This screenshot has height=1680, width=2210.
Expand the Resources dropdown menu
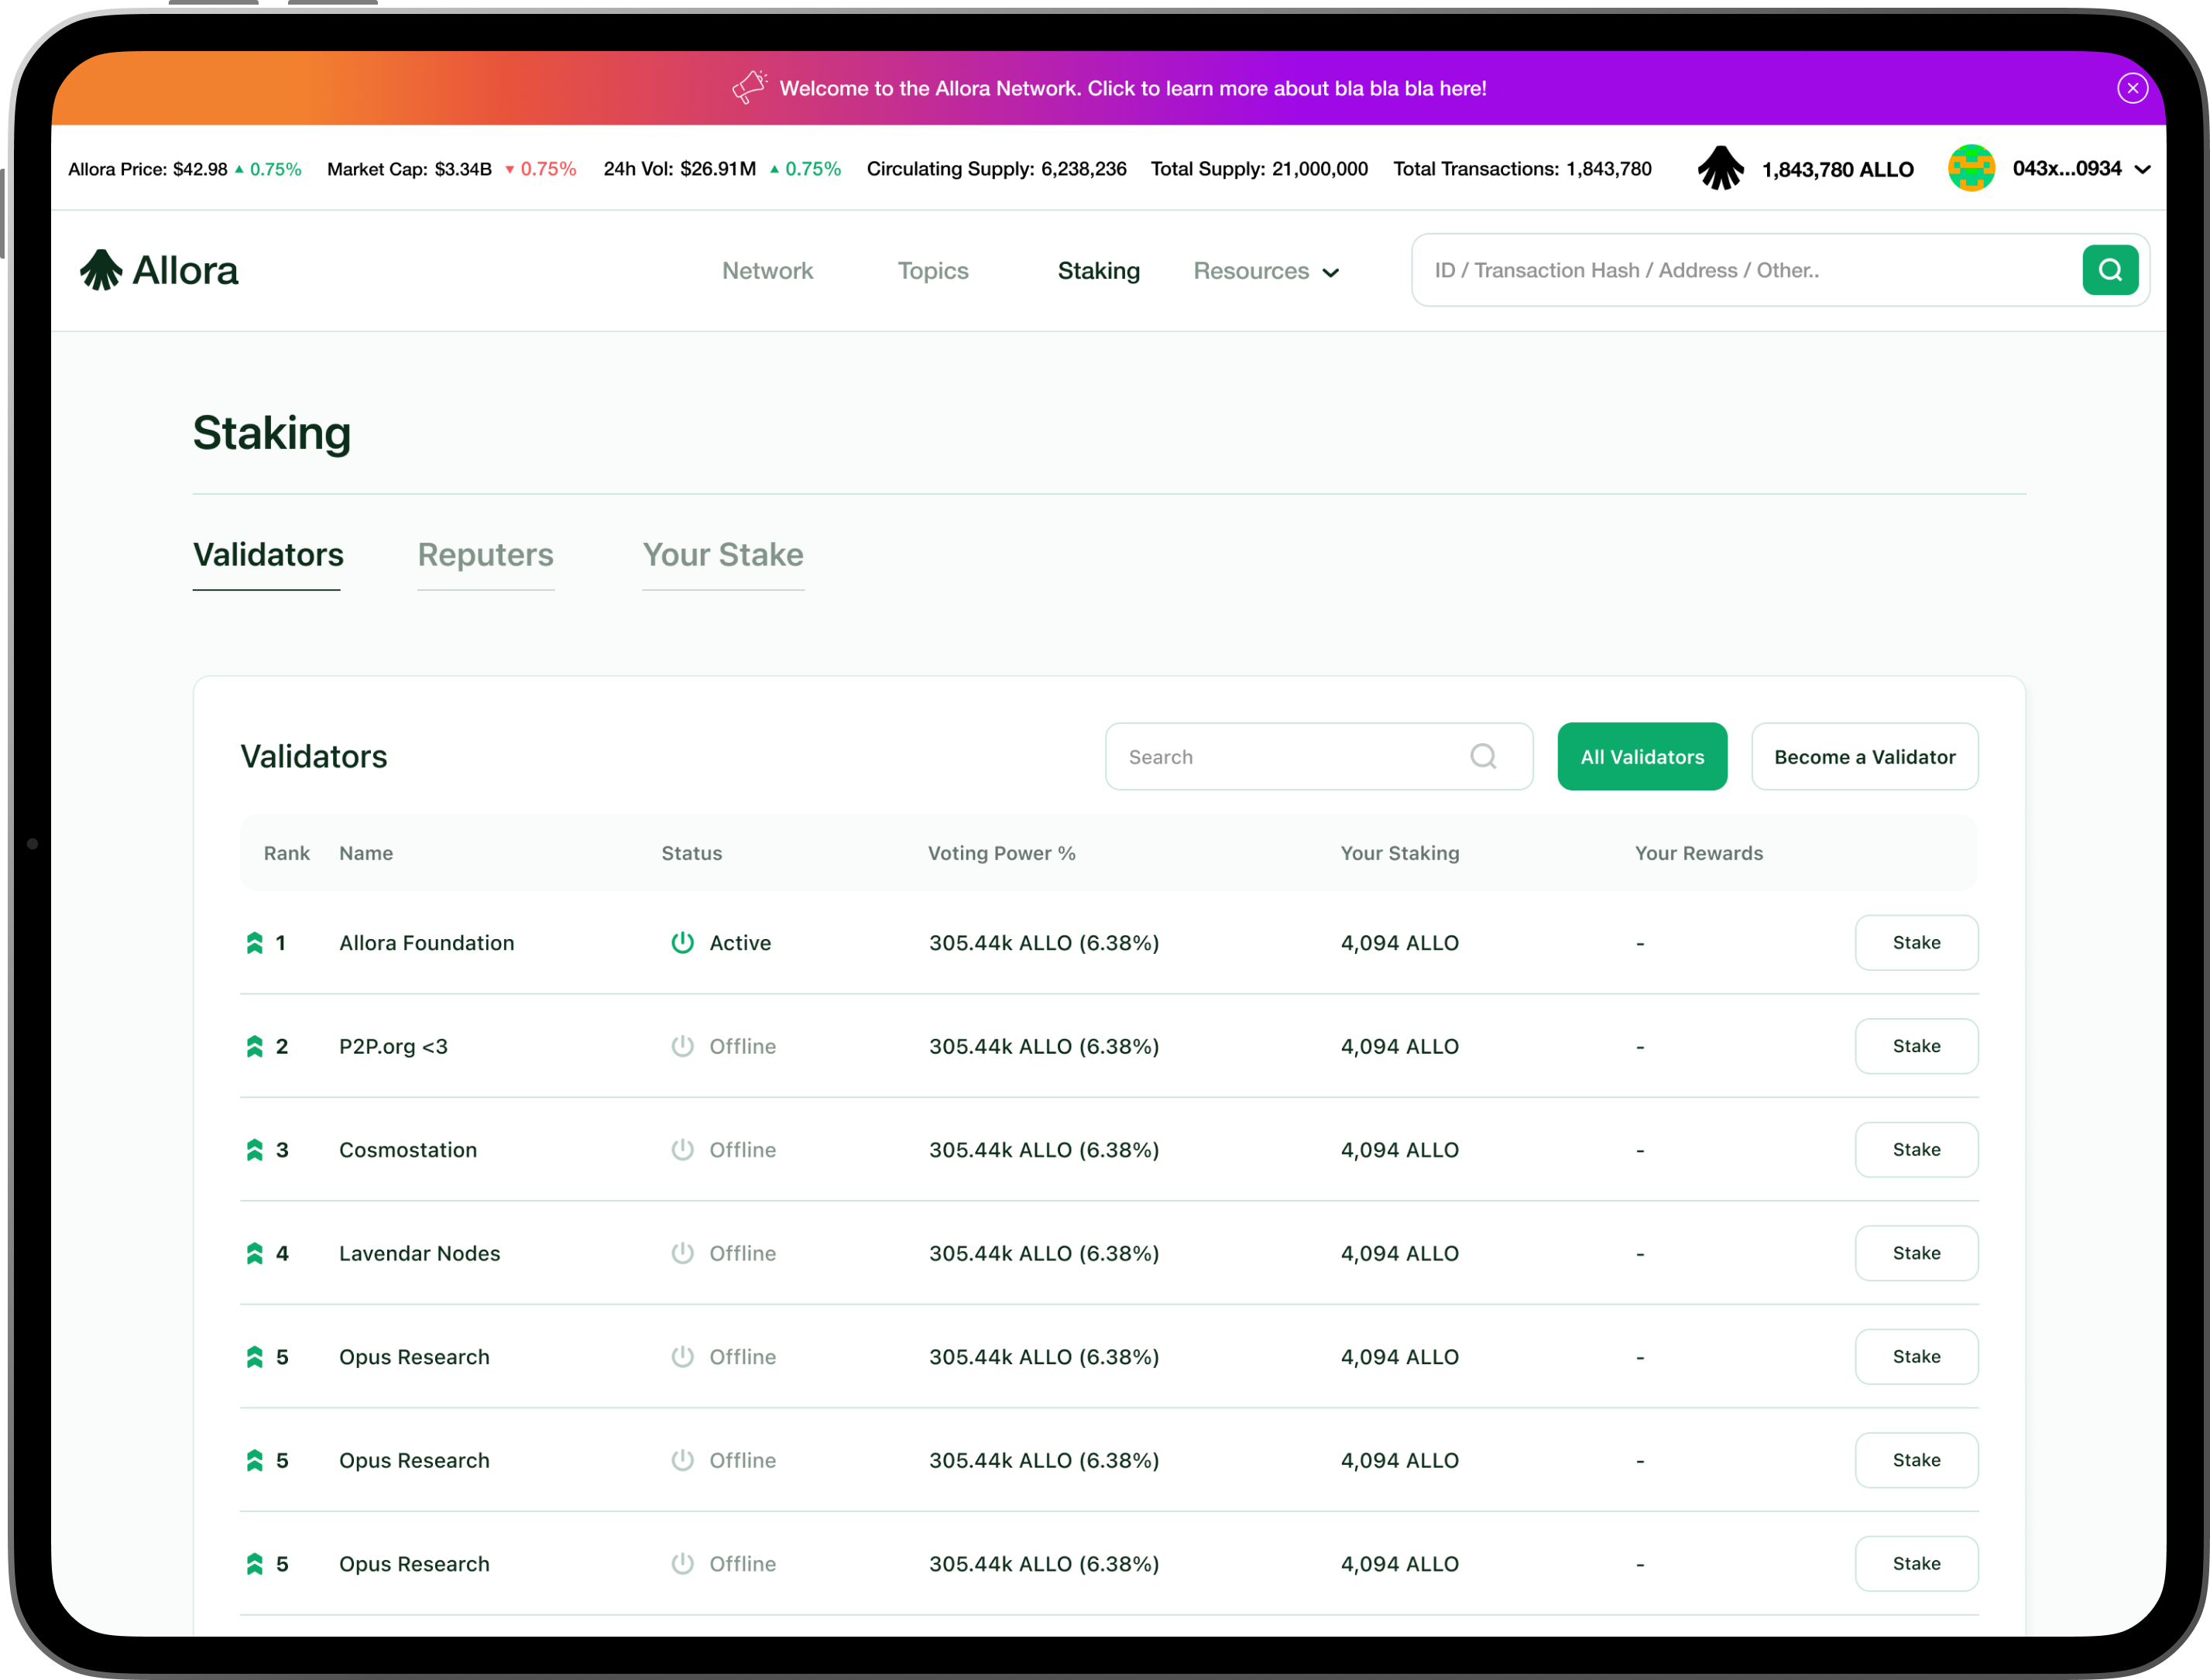tap(1265, 271)
